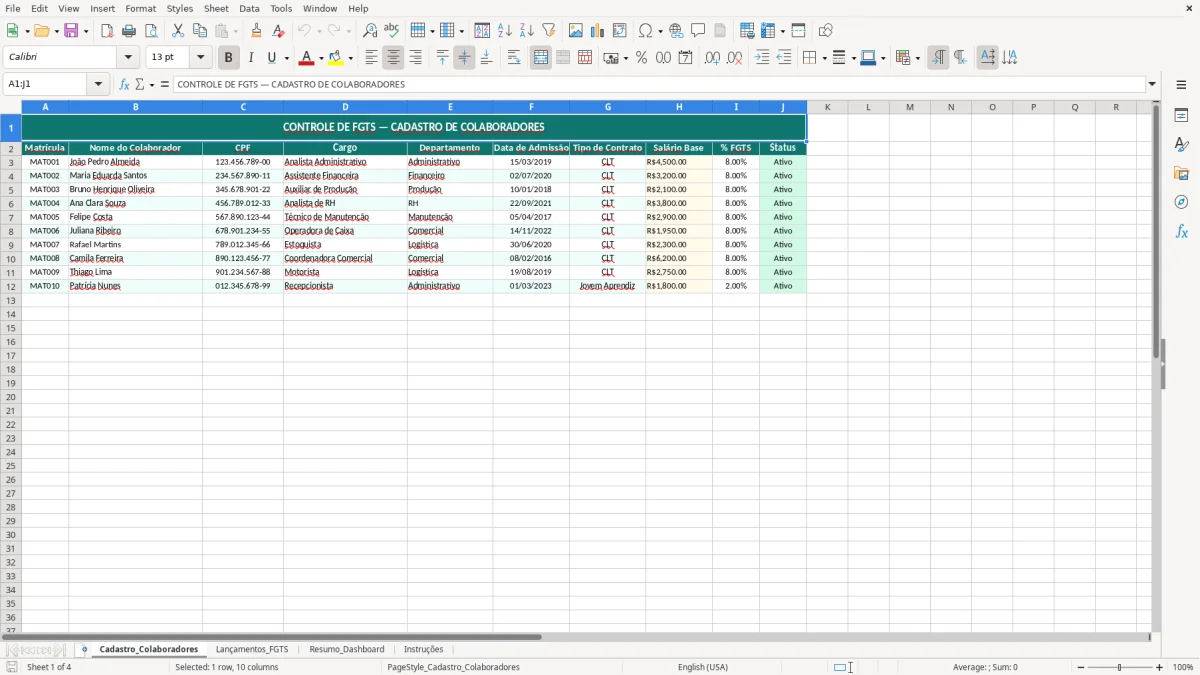Toggle Align Right

click(415, 58)
